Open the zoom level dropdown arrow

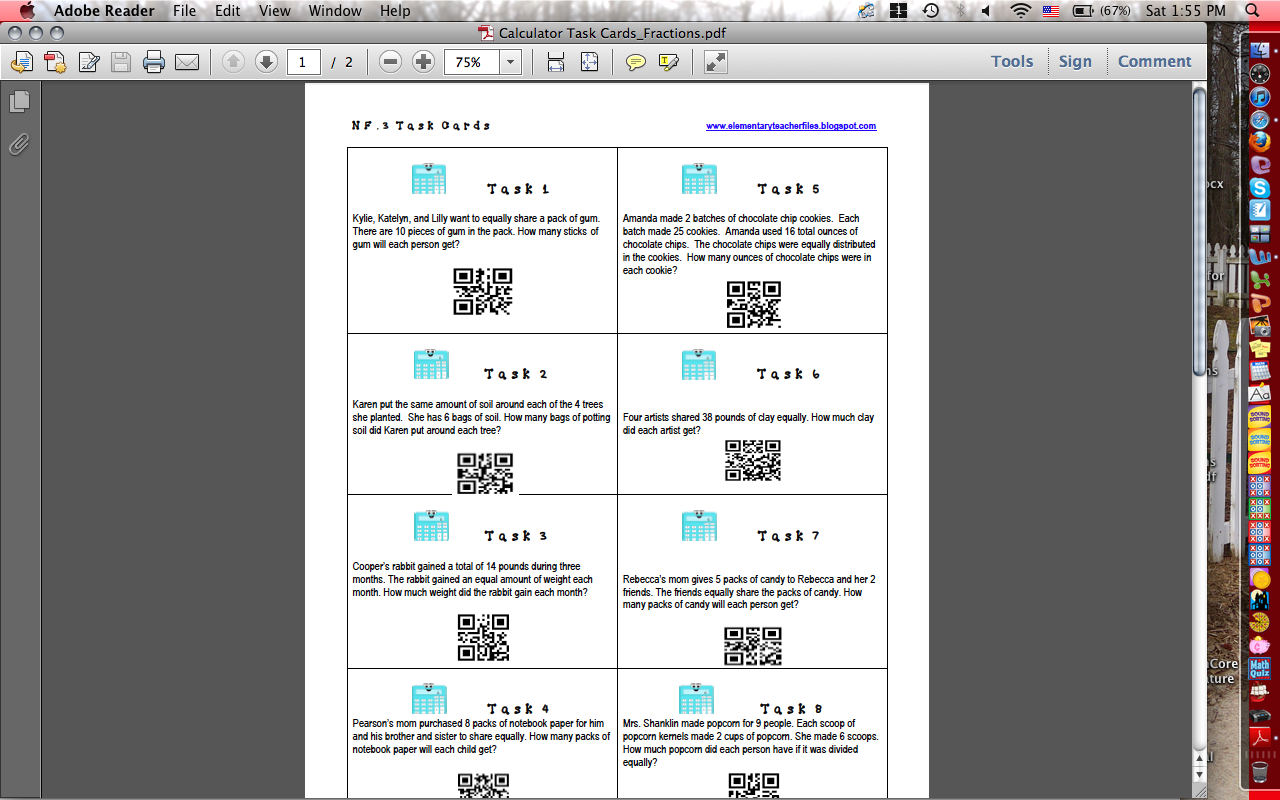511,62
